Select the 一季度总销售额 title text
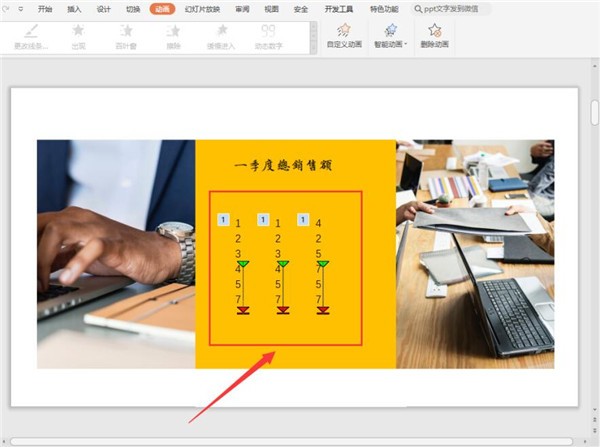The height and width of the screenshot is (447, 600). (x=283, y=165)
